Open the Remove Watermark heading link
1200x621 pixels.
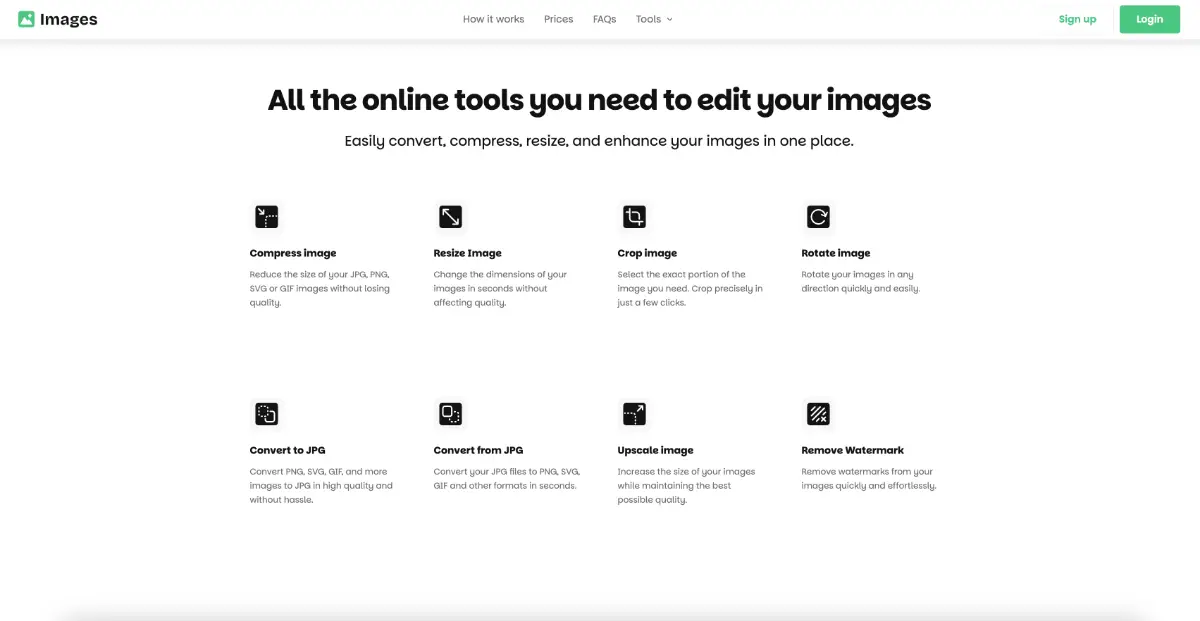[852, 450]
